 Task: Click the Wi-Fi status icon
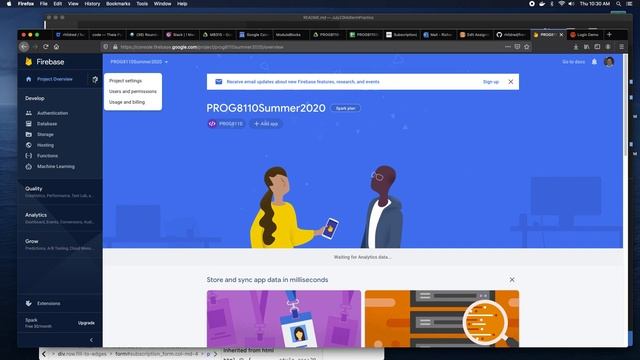(562, 4)
